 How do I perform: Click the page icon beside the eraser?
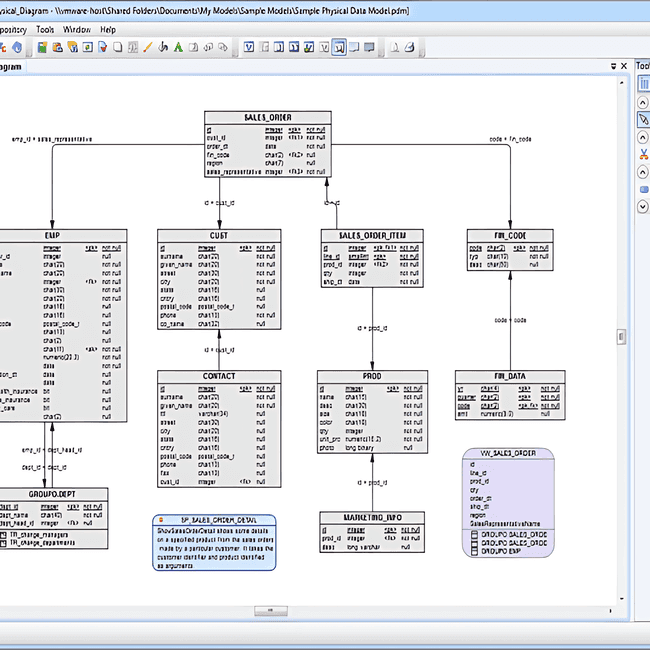[395, 47]
